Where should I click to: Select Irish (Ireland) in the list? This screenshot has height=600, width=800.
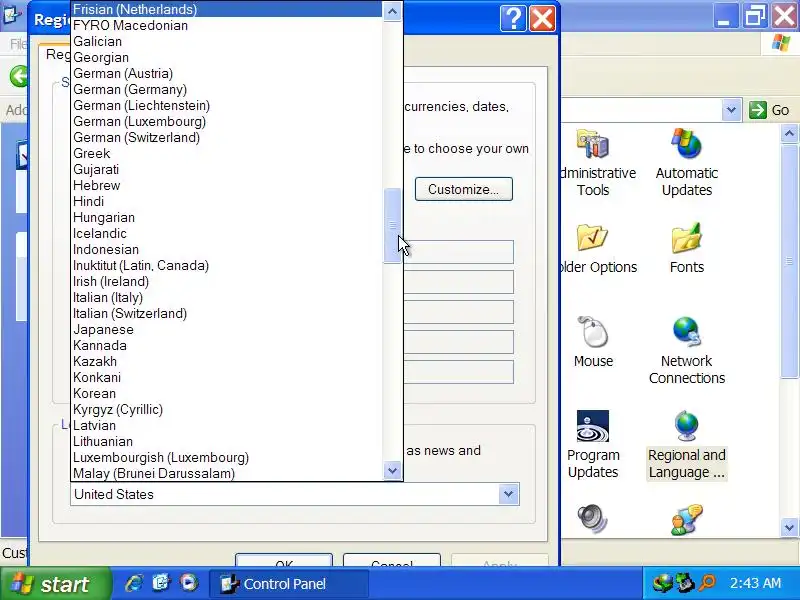click(227, 282)
